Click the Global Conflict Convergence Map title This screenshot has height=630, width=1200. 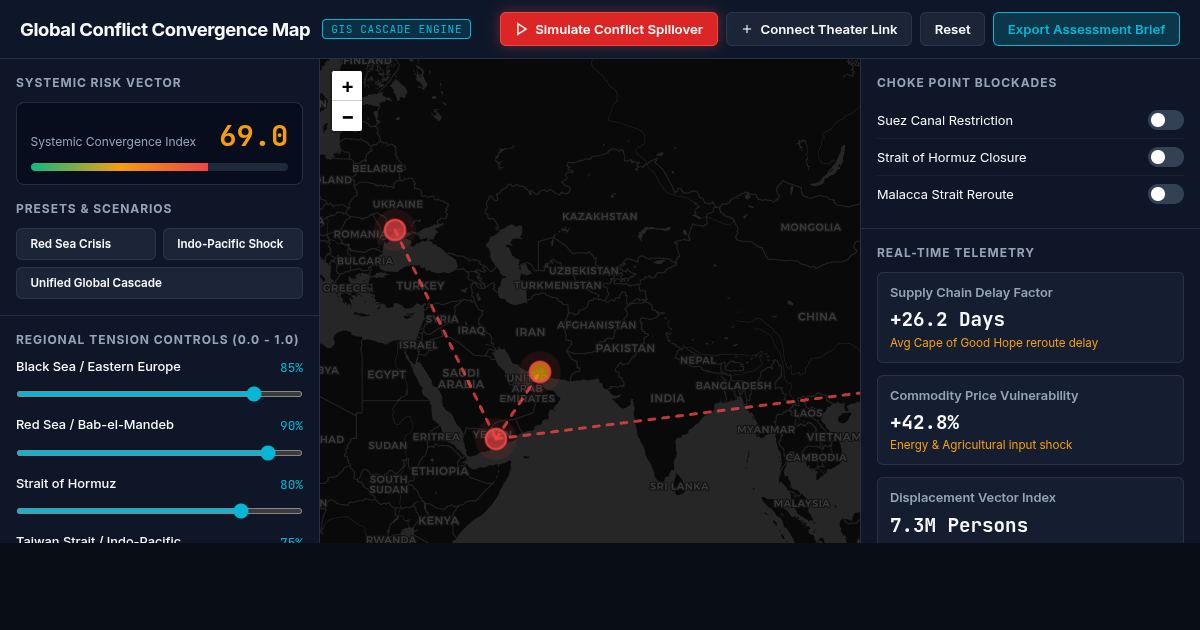pos(165,30)
